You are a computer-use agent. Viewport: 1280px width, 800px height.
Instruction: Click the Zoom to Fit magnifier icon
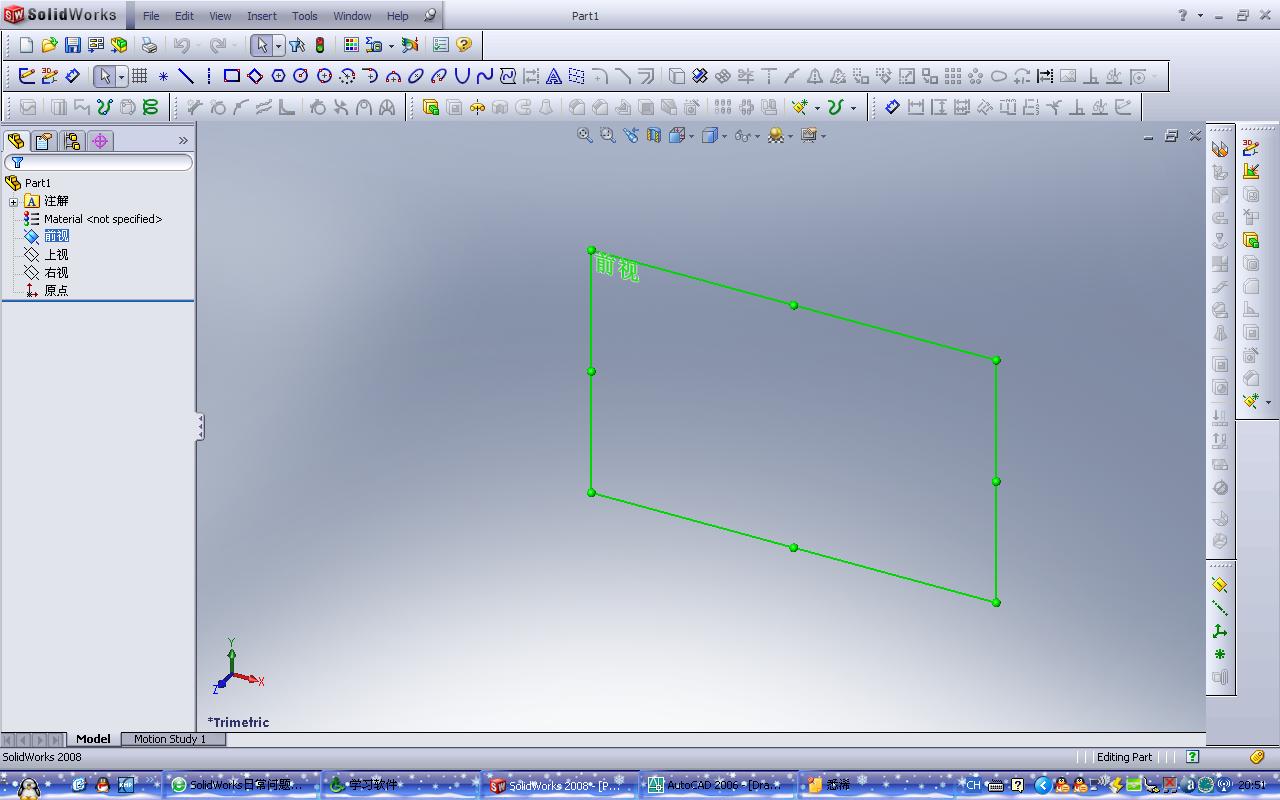pos(585,136)
